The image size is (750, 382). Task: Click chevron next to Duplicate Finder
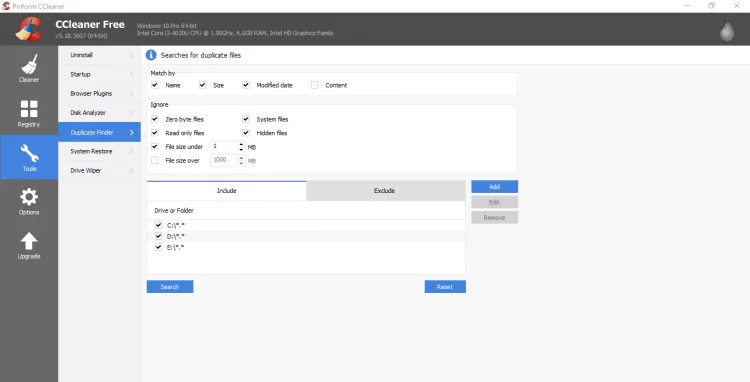pyautogui.click(x=132, y=132)
